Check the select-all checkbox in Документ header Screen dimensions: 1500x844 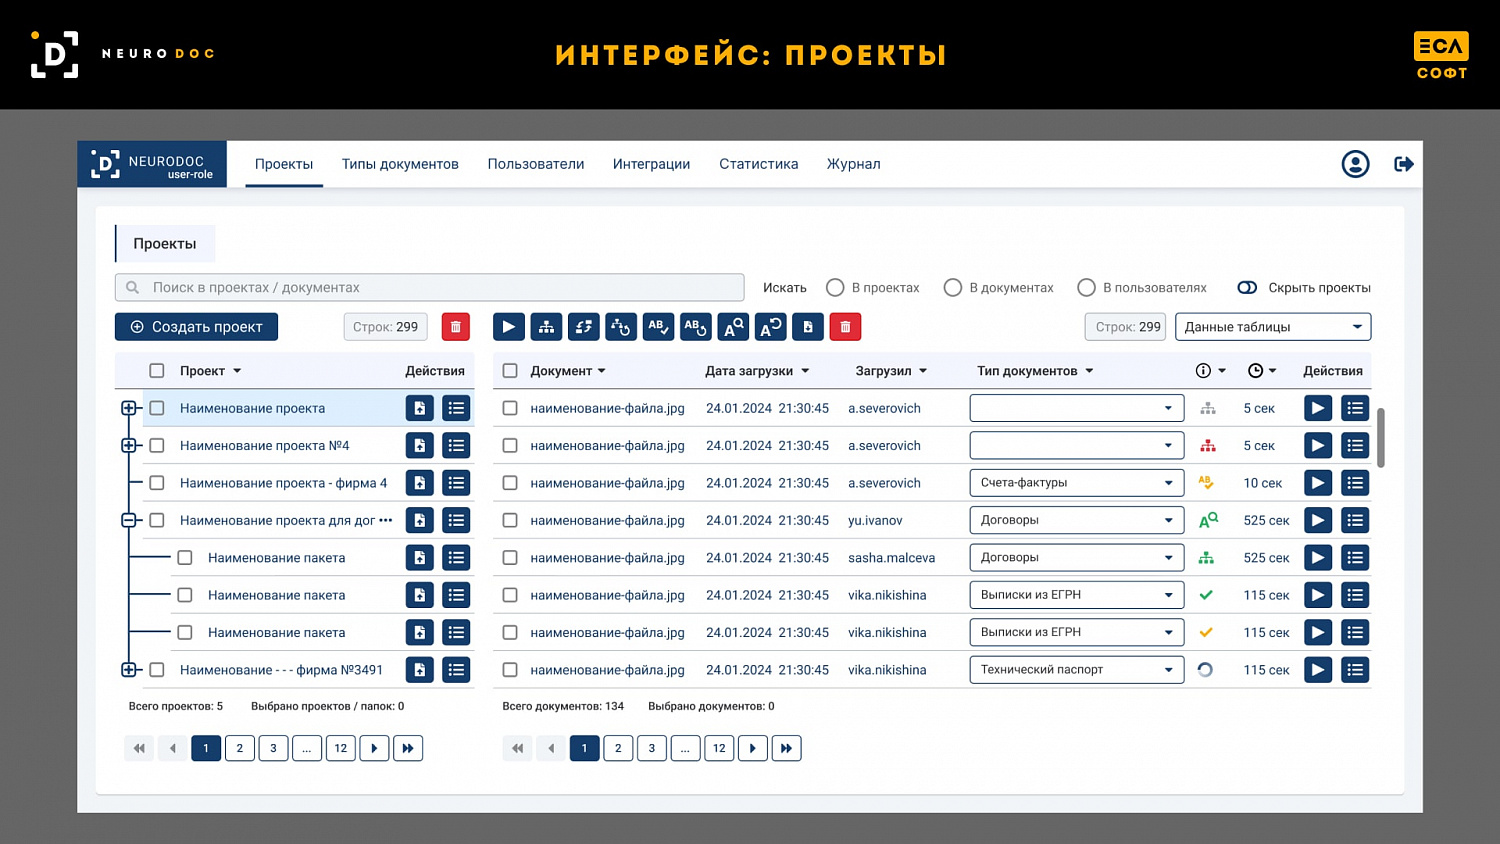510,371
